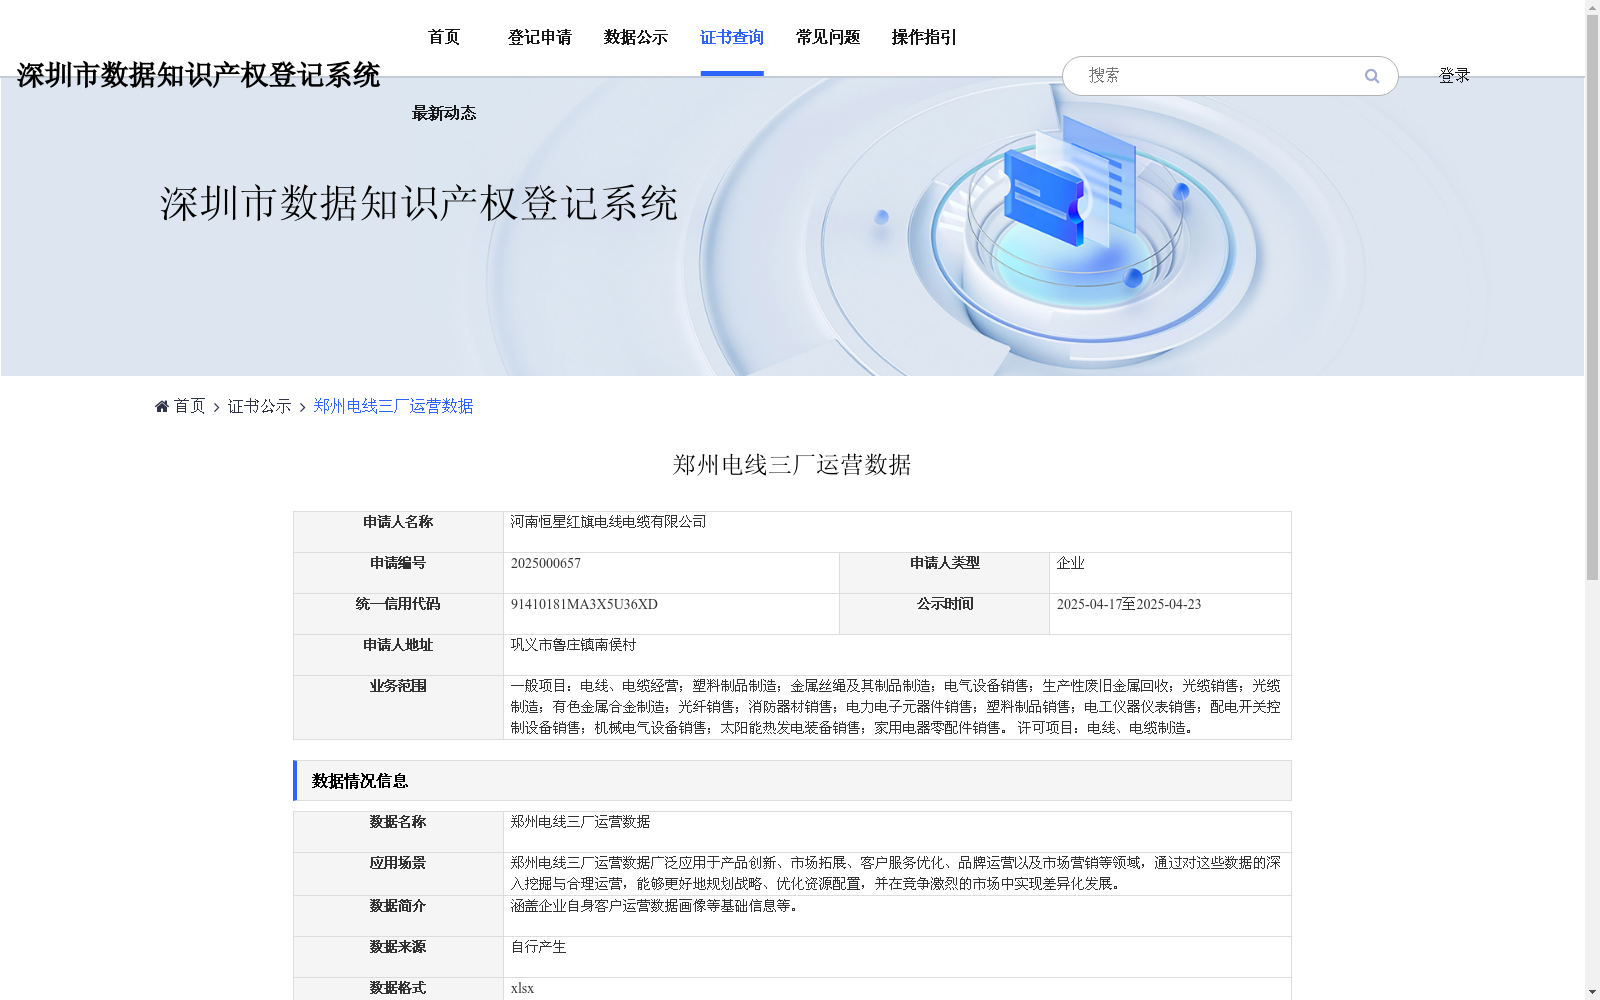Open the 数据公示 navigation menu
This screenshot has height=1000, width=1600.
tap(635, 38)
